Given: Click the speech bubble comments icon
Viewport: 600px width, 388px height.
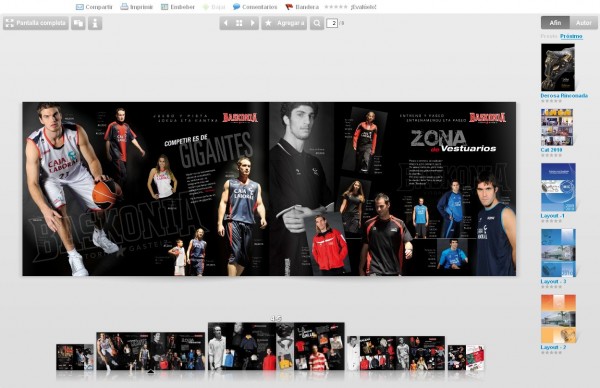Looking at the screenshot, I should coord(236,7).
